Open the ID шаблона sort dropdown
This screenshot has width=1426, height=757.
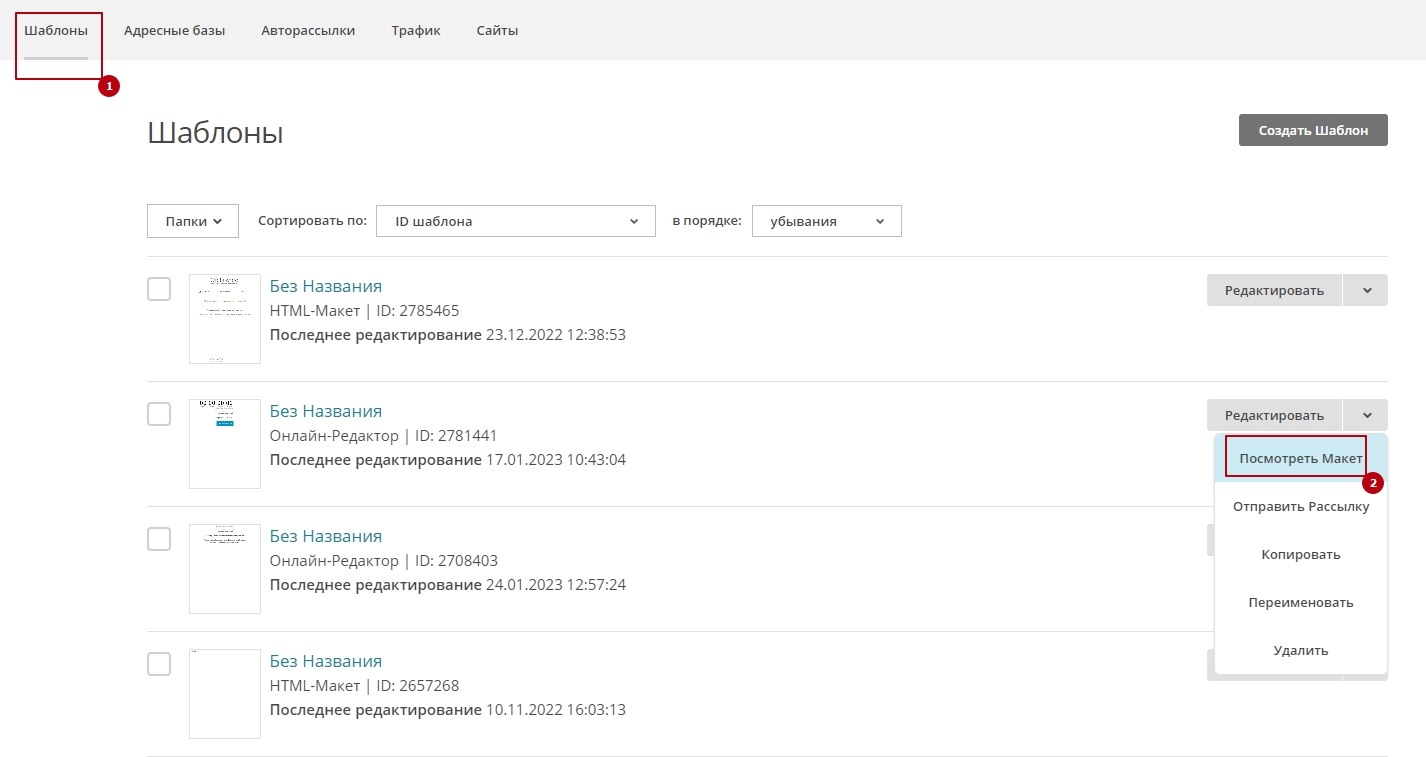coord(515,221)
